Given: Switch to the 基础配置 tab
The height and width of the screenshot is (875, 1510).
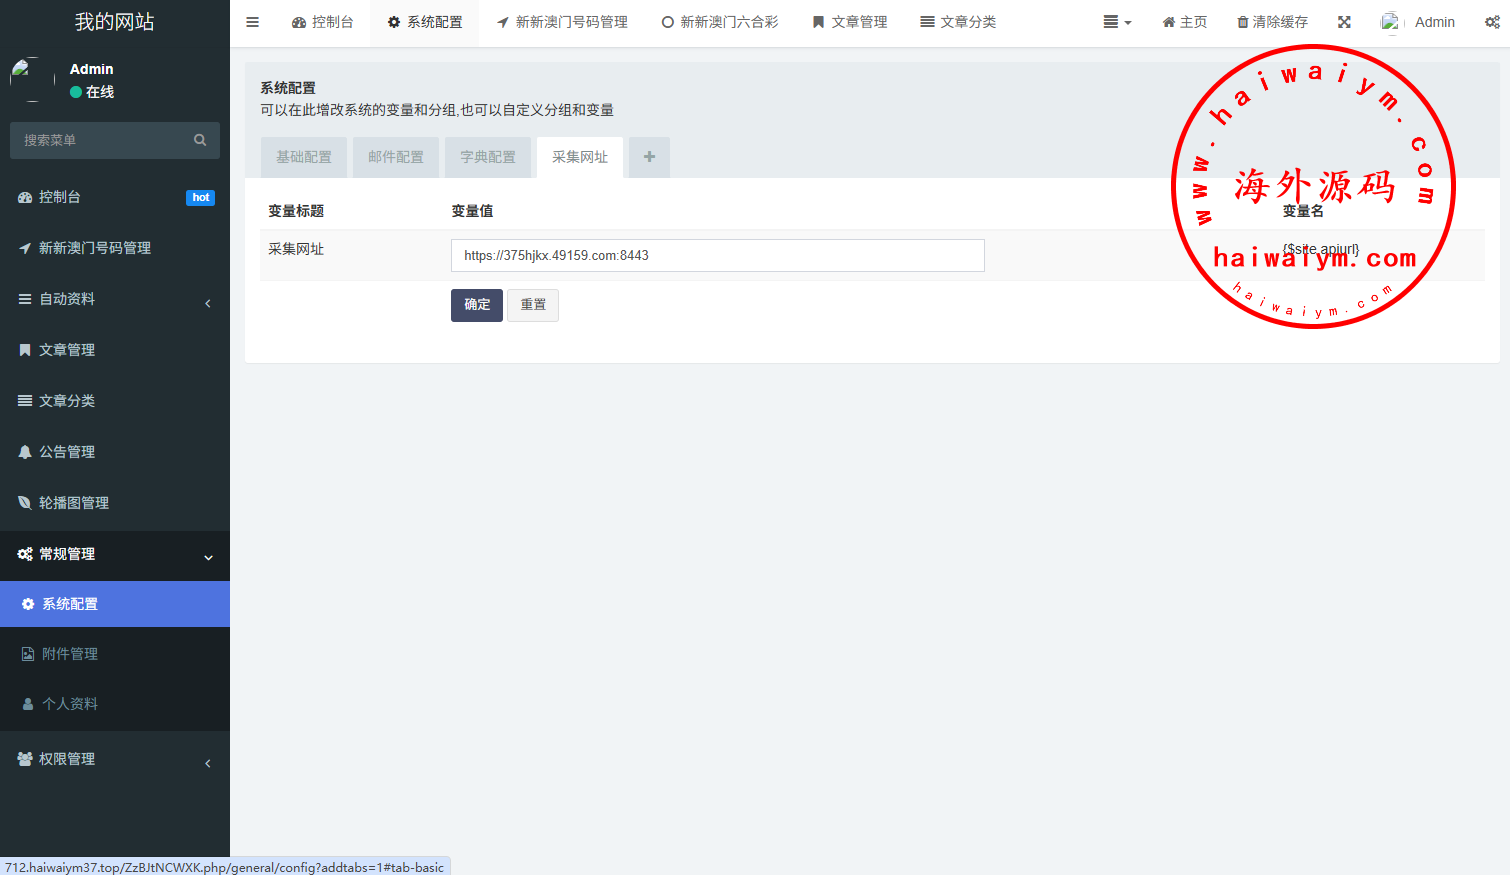Looking at the screenshot, I should [304, 157].
